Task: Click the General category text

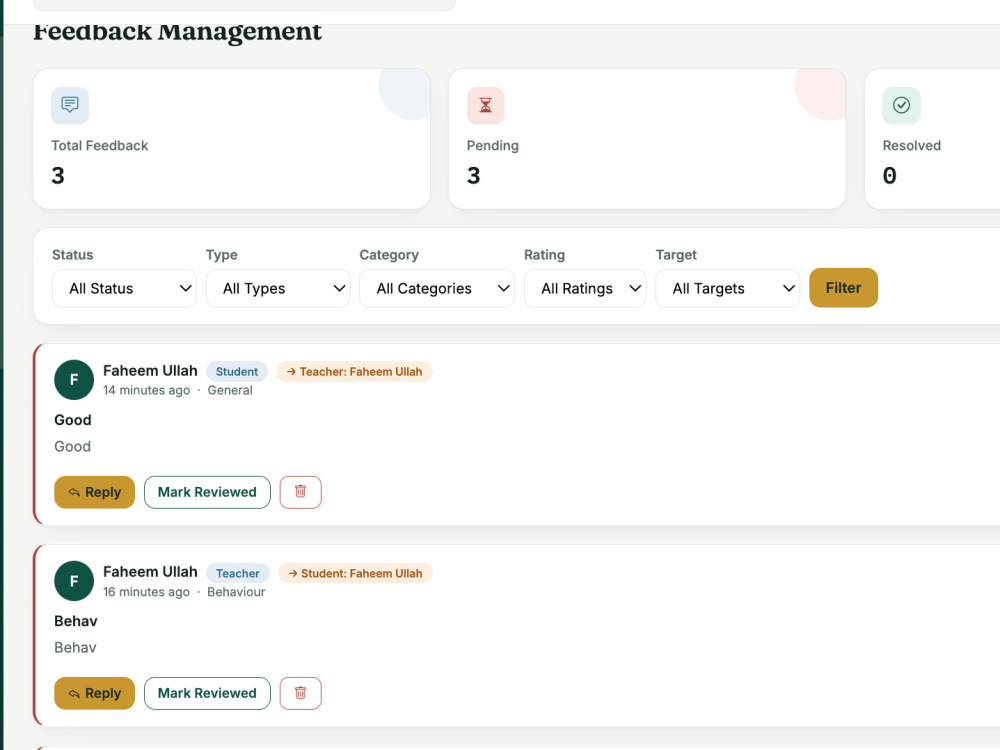Action: coord(230,390)
